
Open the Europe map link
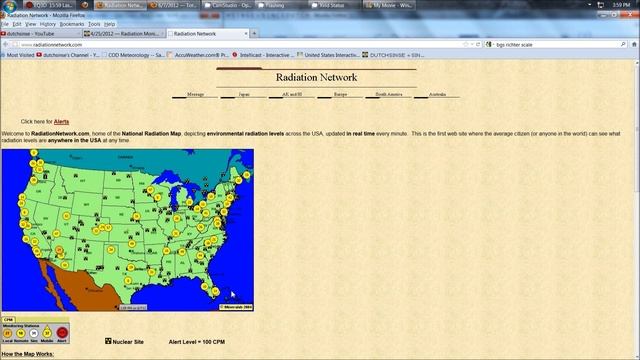coord(340,94)
